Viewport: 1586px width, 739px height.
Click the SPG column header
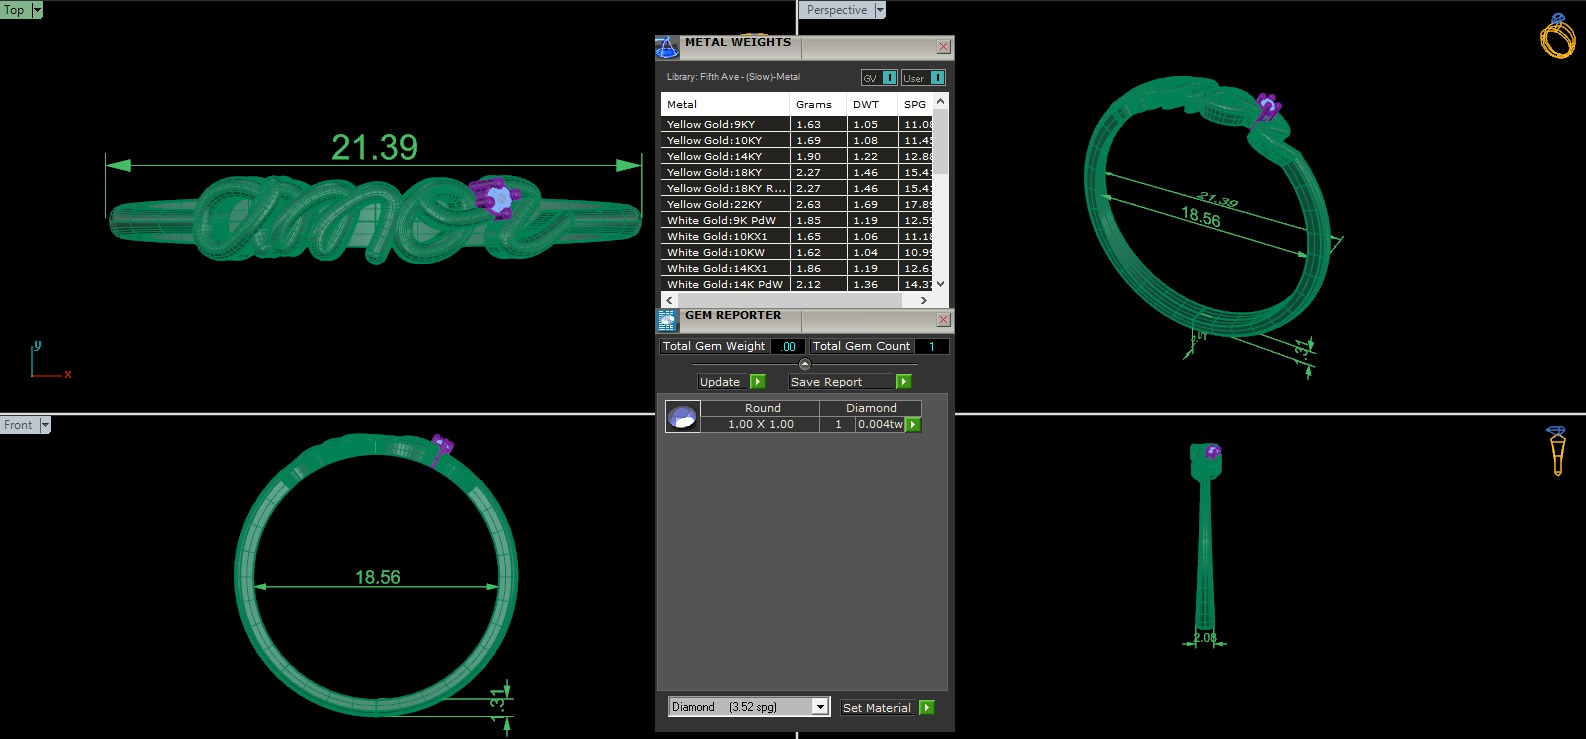tap(916, 104)
